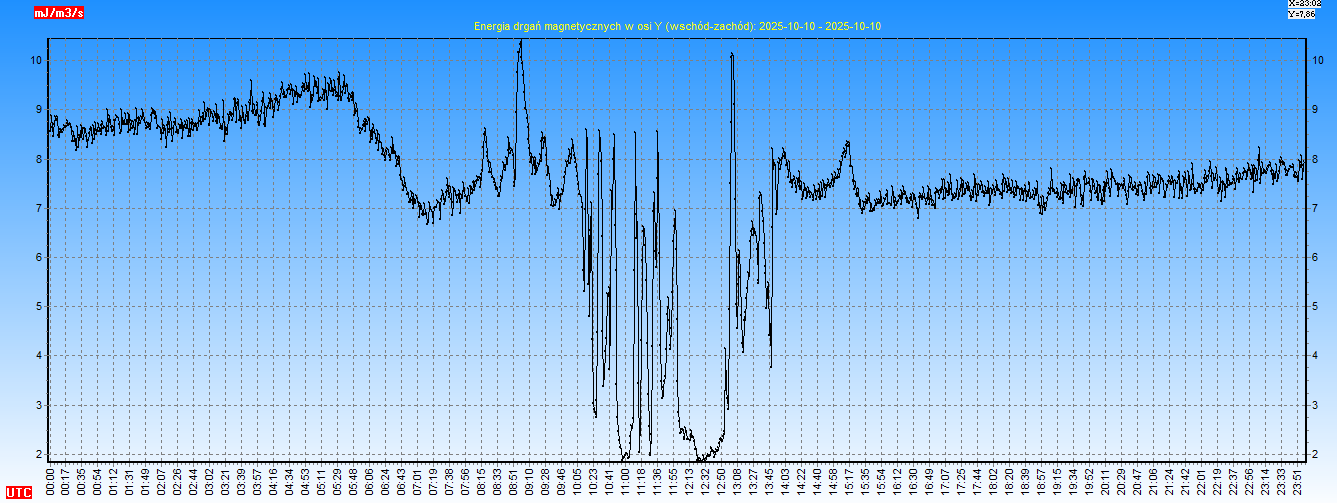
Task: Click the 06:06 time axis label
Action: [x=370, y=480]
